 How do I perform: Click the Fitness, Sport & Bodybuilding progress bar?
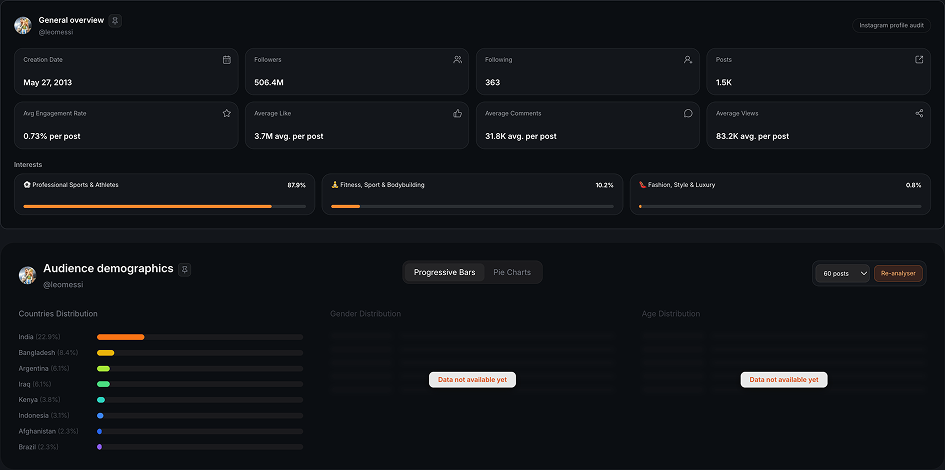click(x=472, y=206)
